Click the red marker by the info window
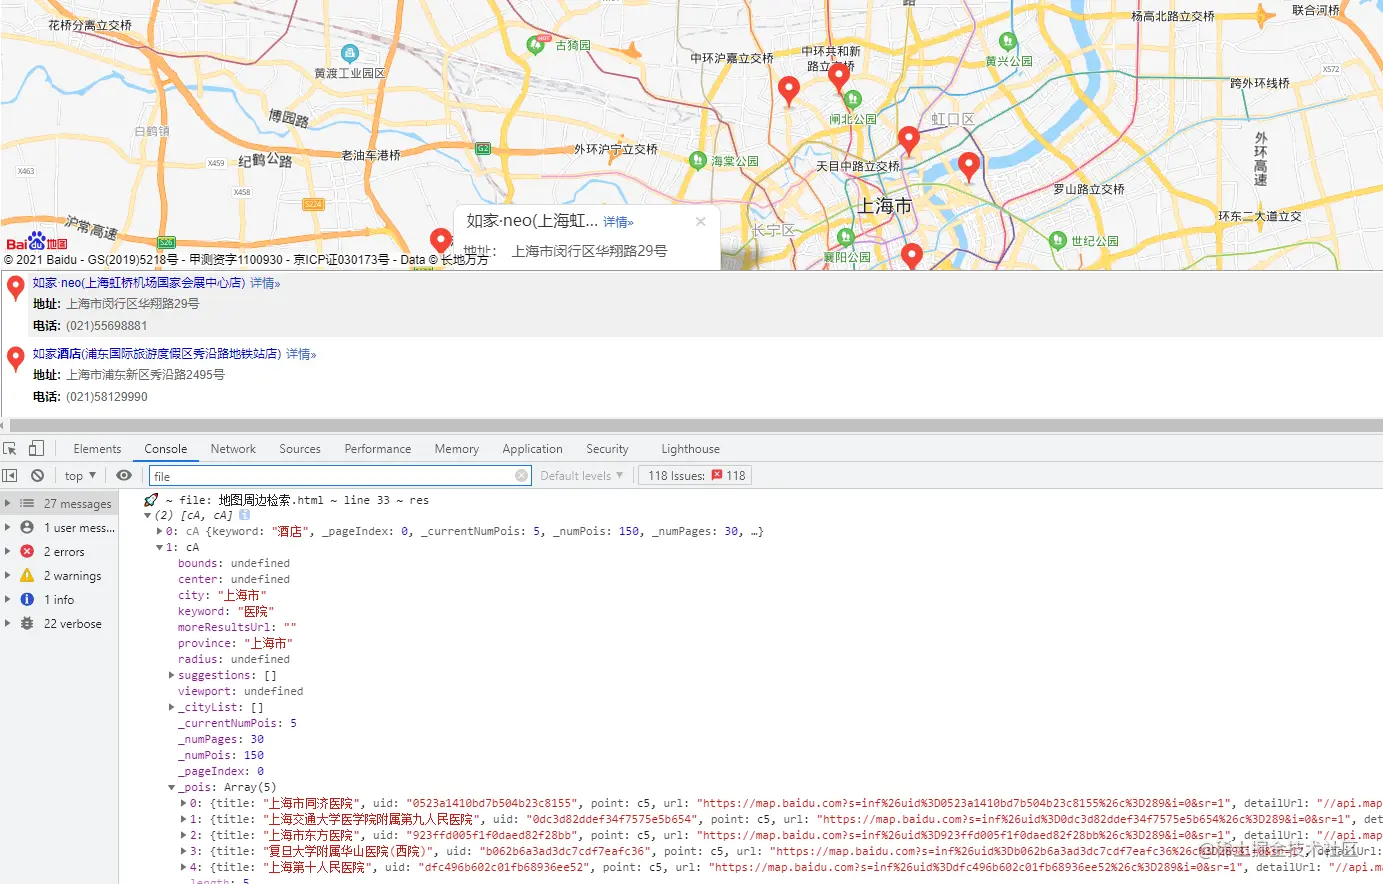 pyautogui.click(x=440, y=242)
